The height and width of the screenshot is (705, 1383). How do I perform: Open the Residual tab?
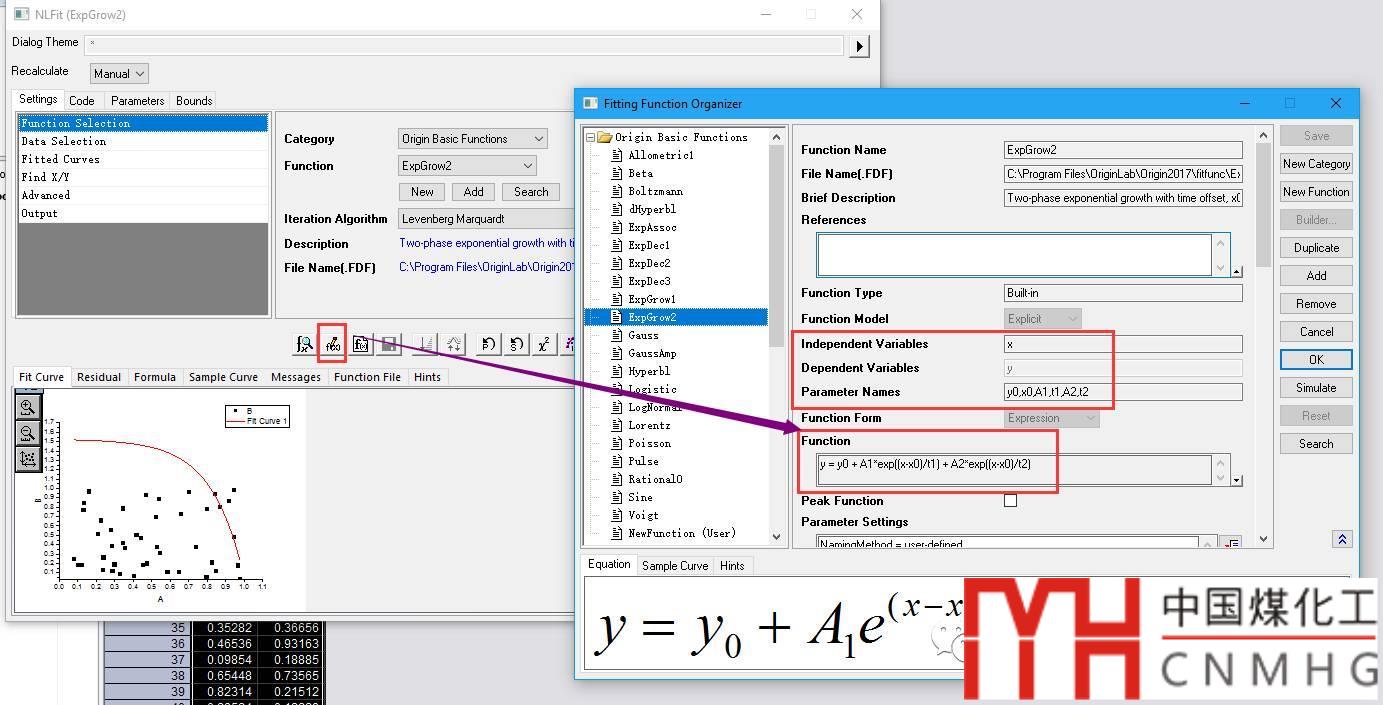[x=99, y=377]
